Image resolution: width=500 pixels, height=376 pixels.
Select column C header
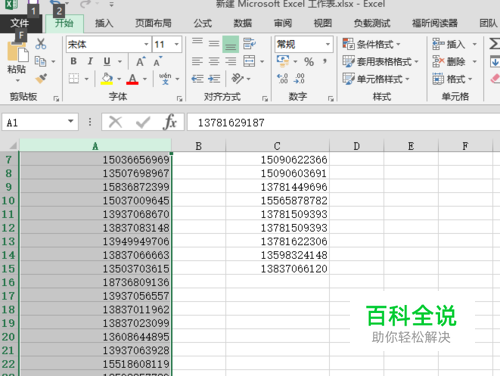(x=277, y=146)
